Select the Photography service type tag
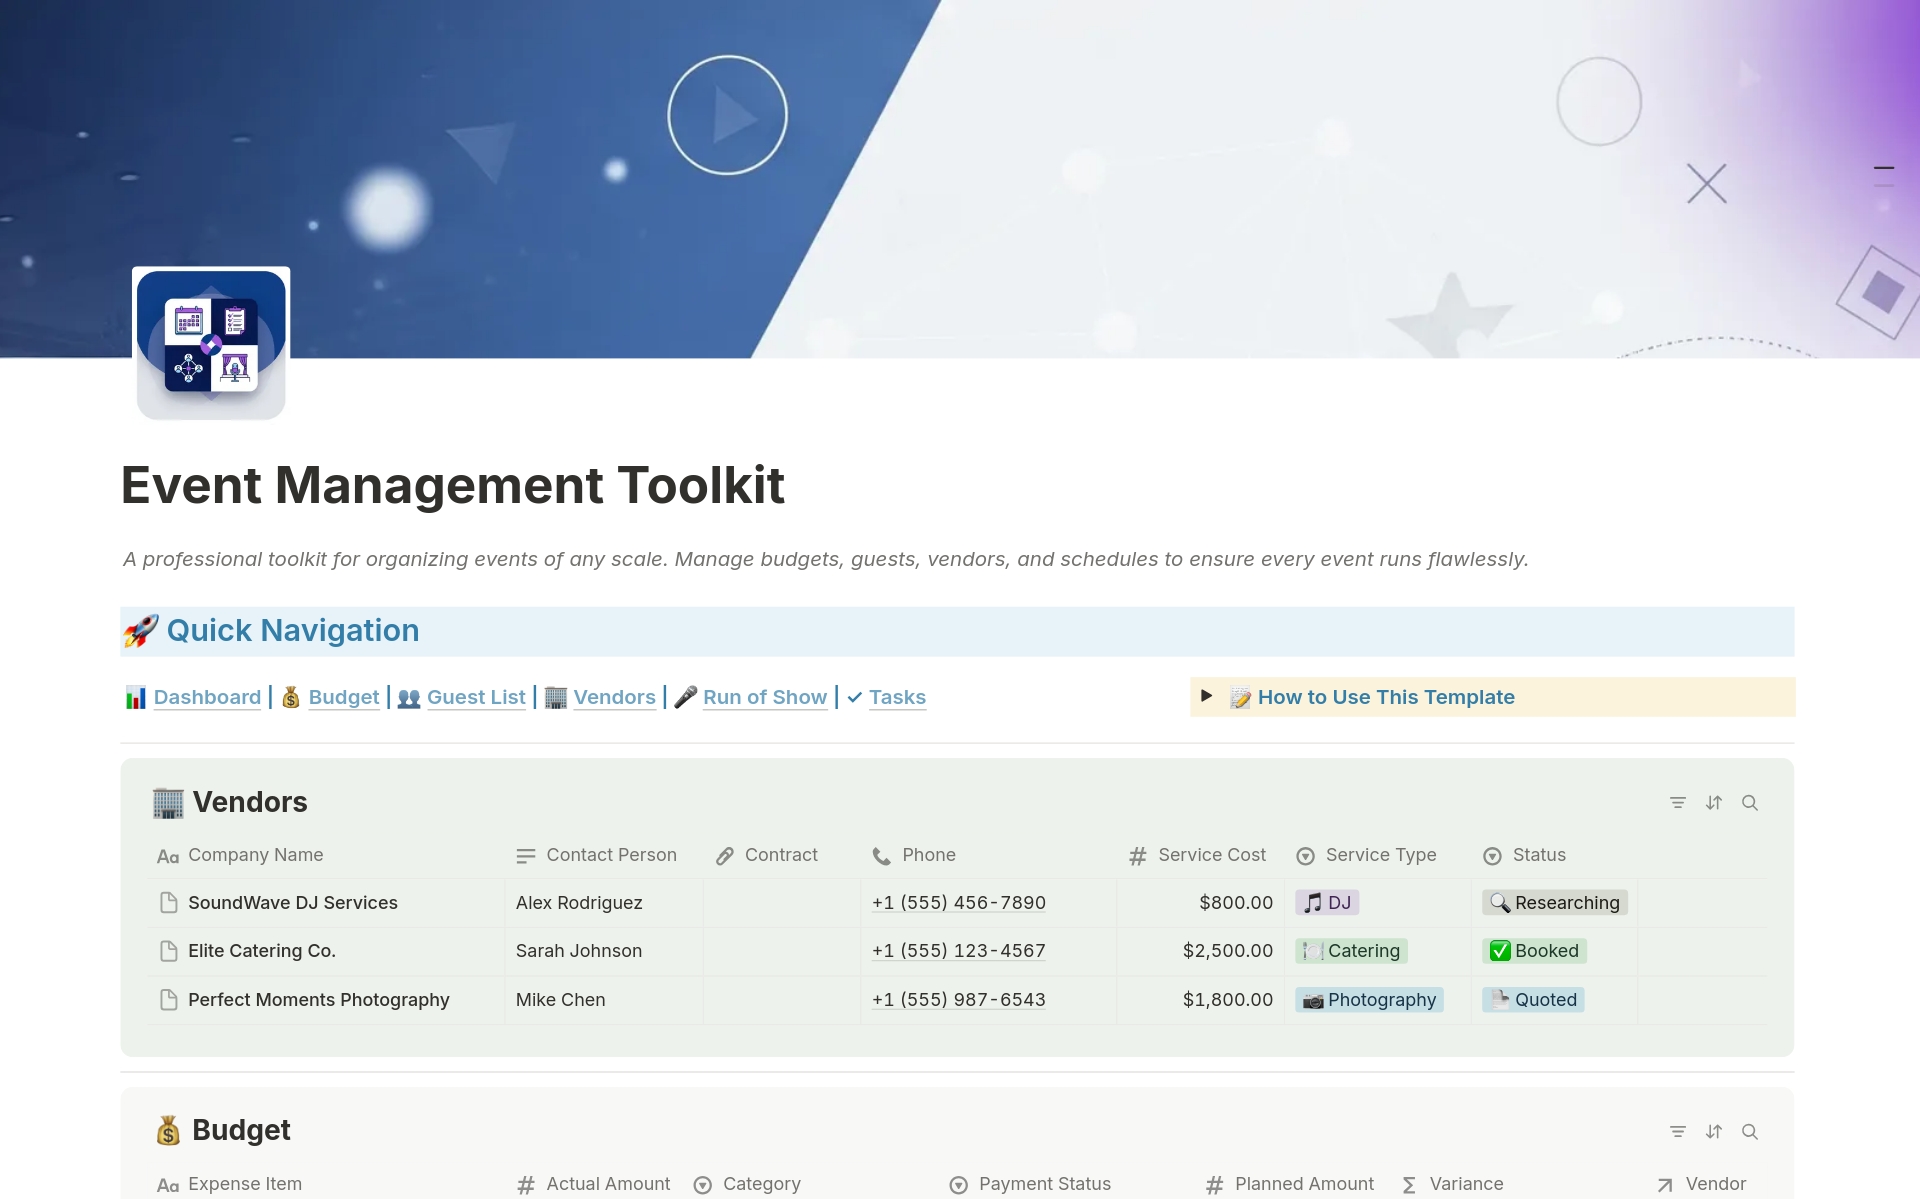Image resolution: width=1920 pixels, height=1199 pixels. click(x=1369, y=1000)
